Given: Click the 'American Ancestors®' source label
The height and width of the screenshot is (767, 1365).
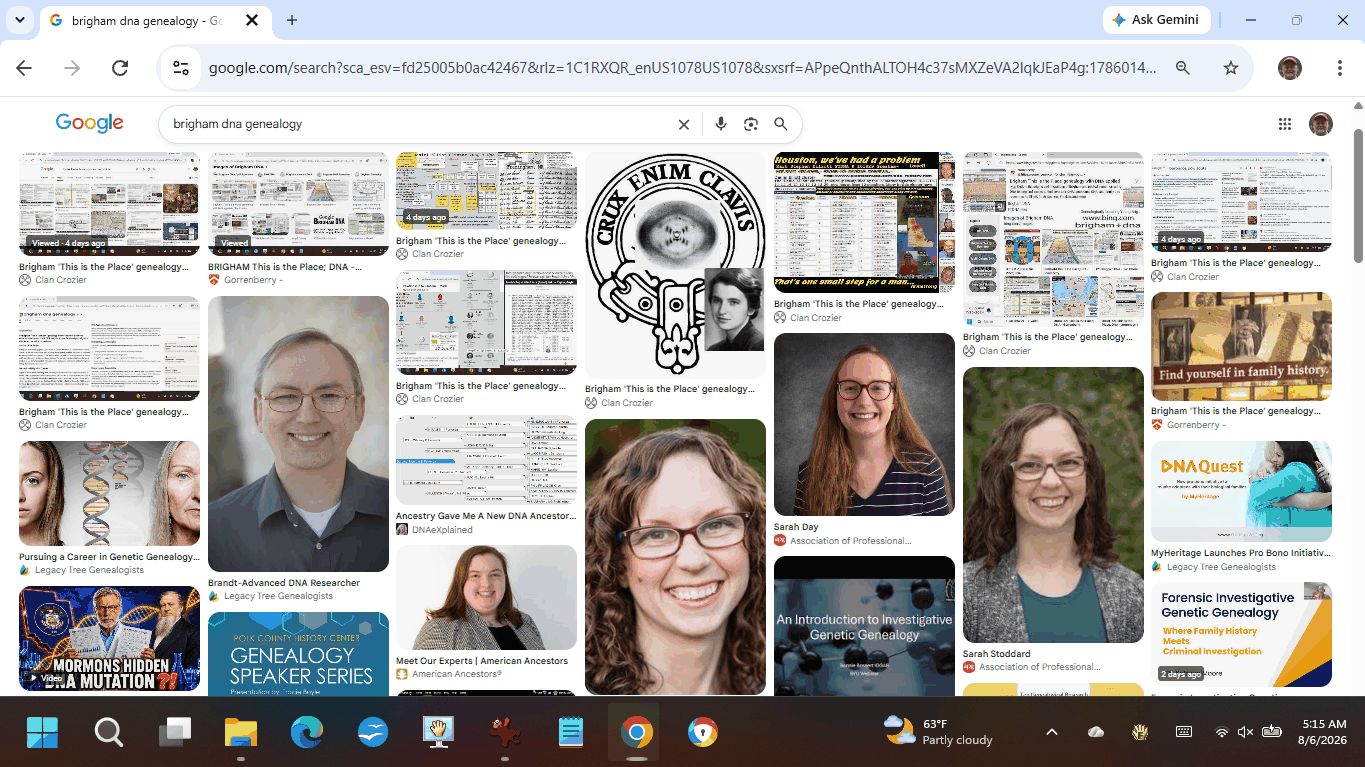Looking at the screenshot, I should pyautogui.click(x=457, y=675).
